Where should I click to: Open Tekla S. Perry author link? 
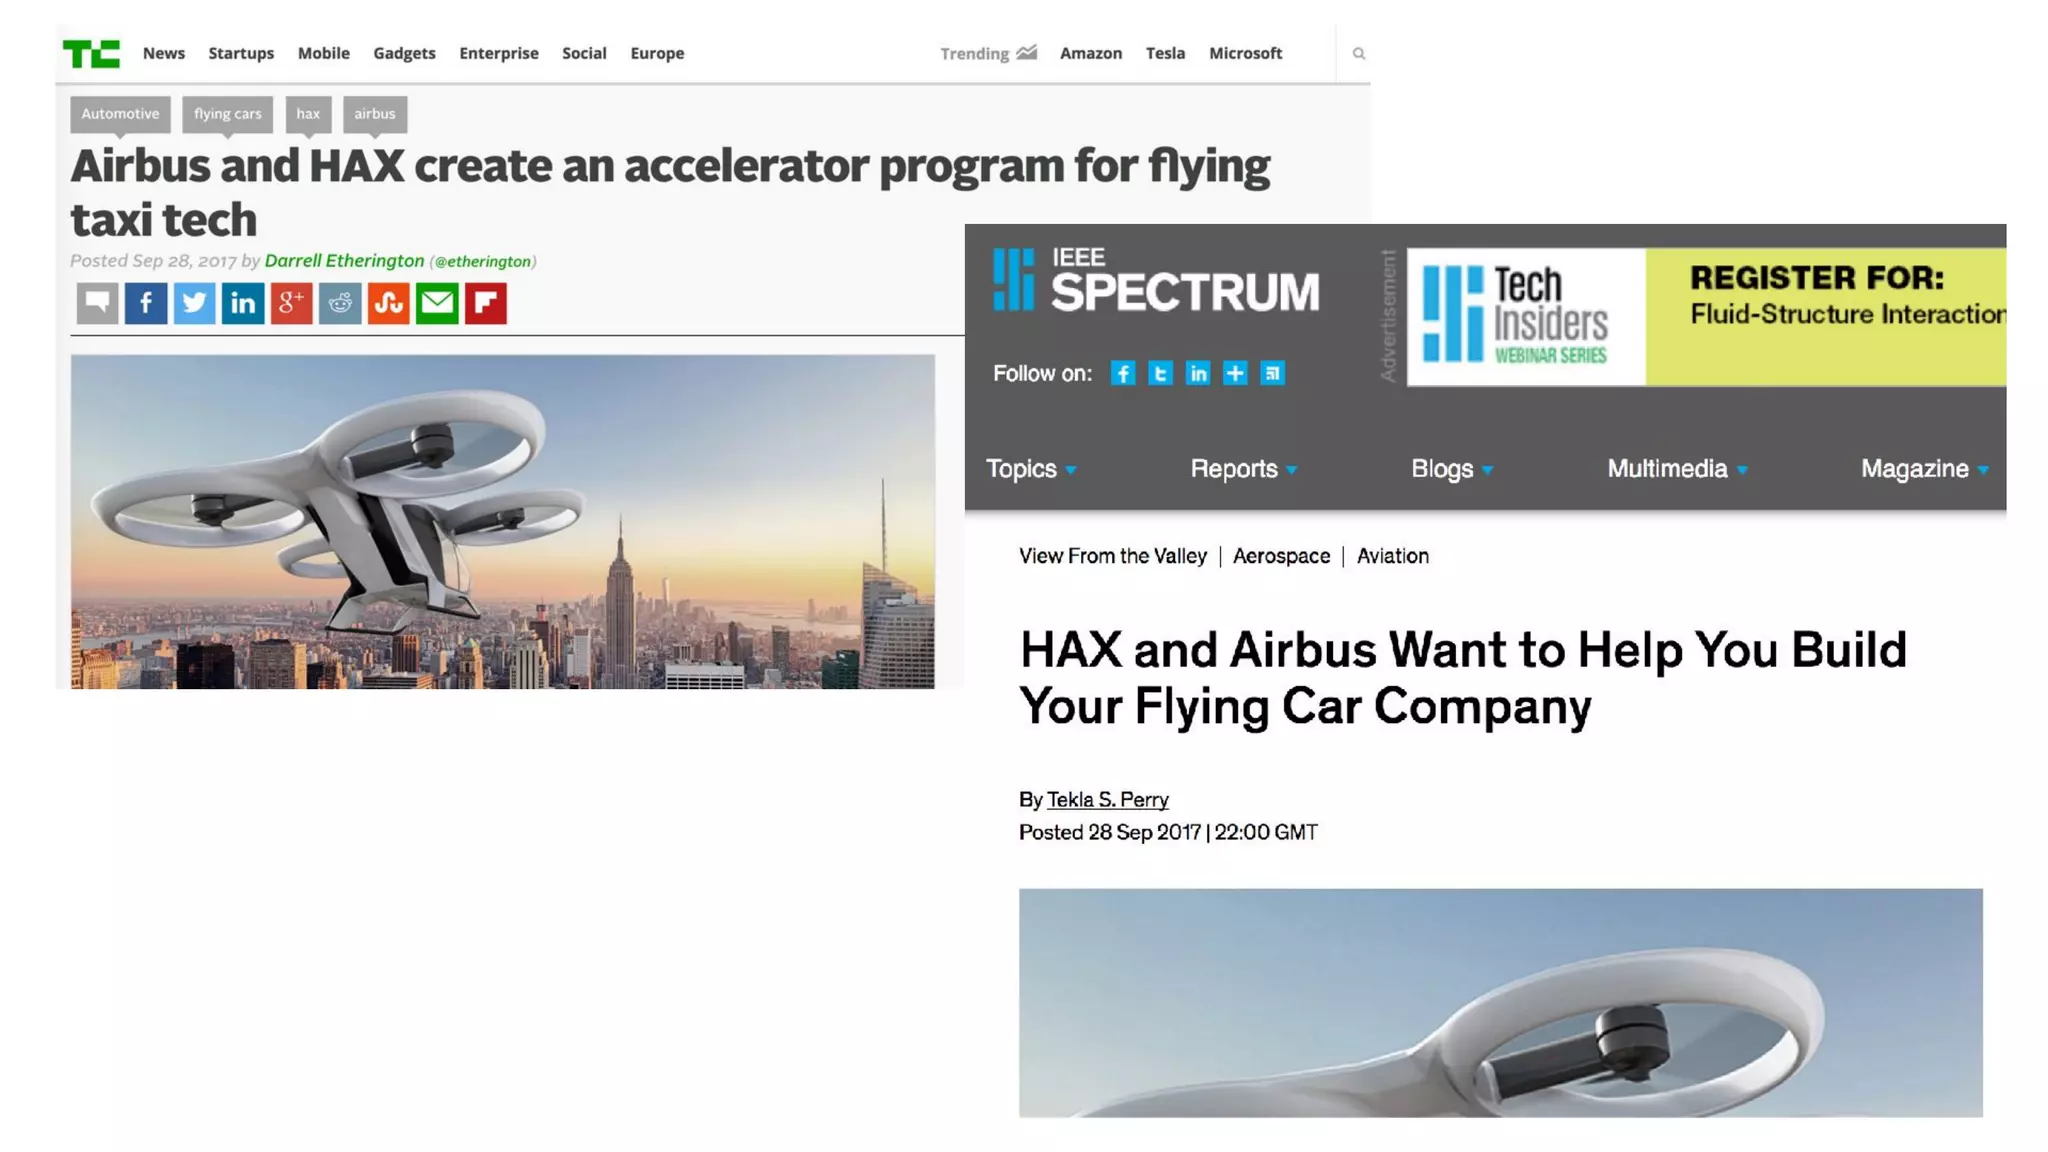(x=1107, y=799)
